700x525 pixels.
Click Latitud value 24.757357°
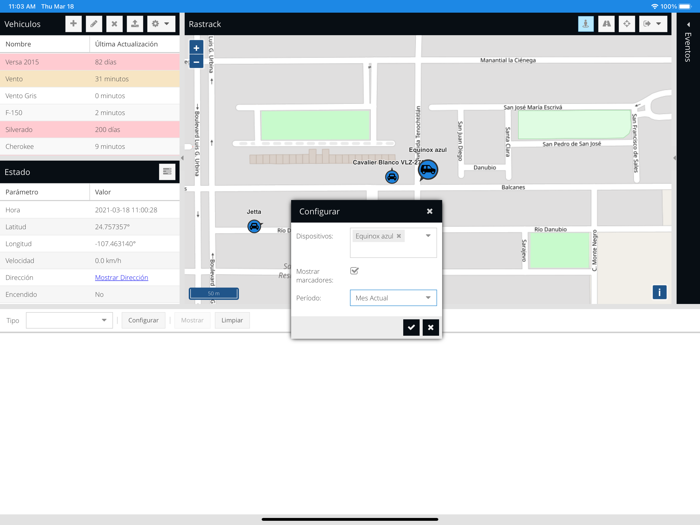112,227
